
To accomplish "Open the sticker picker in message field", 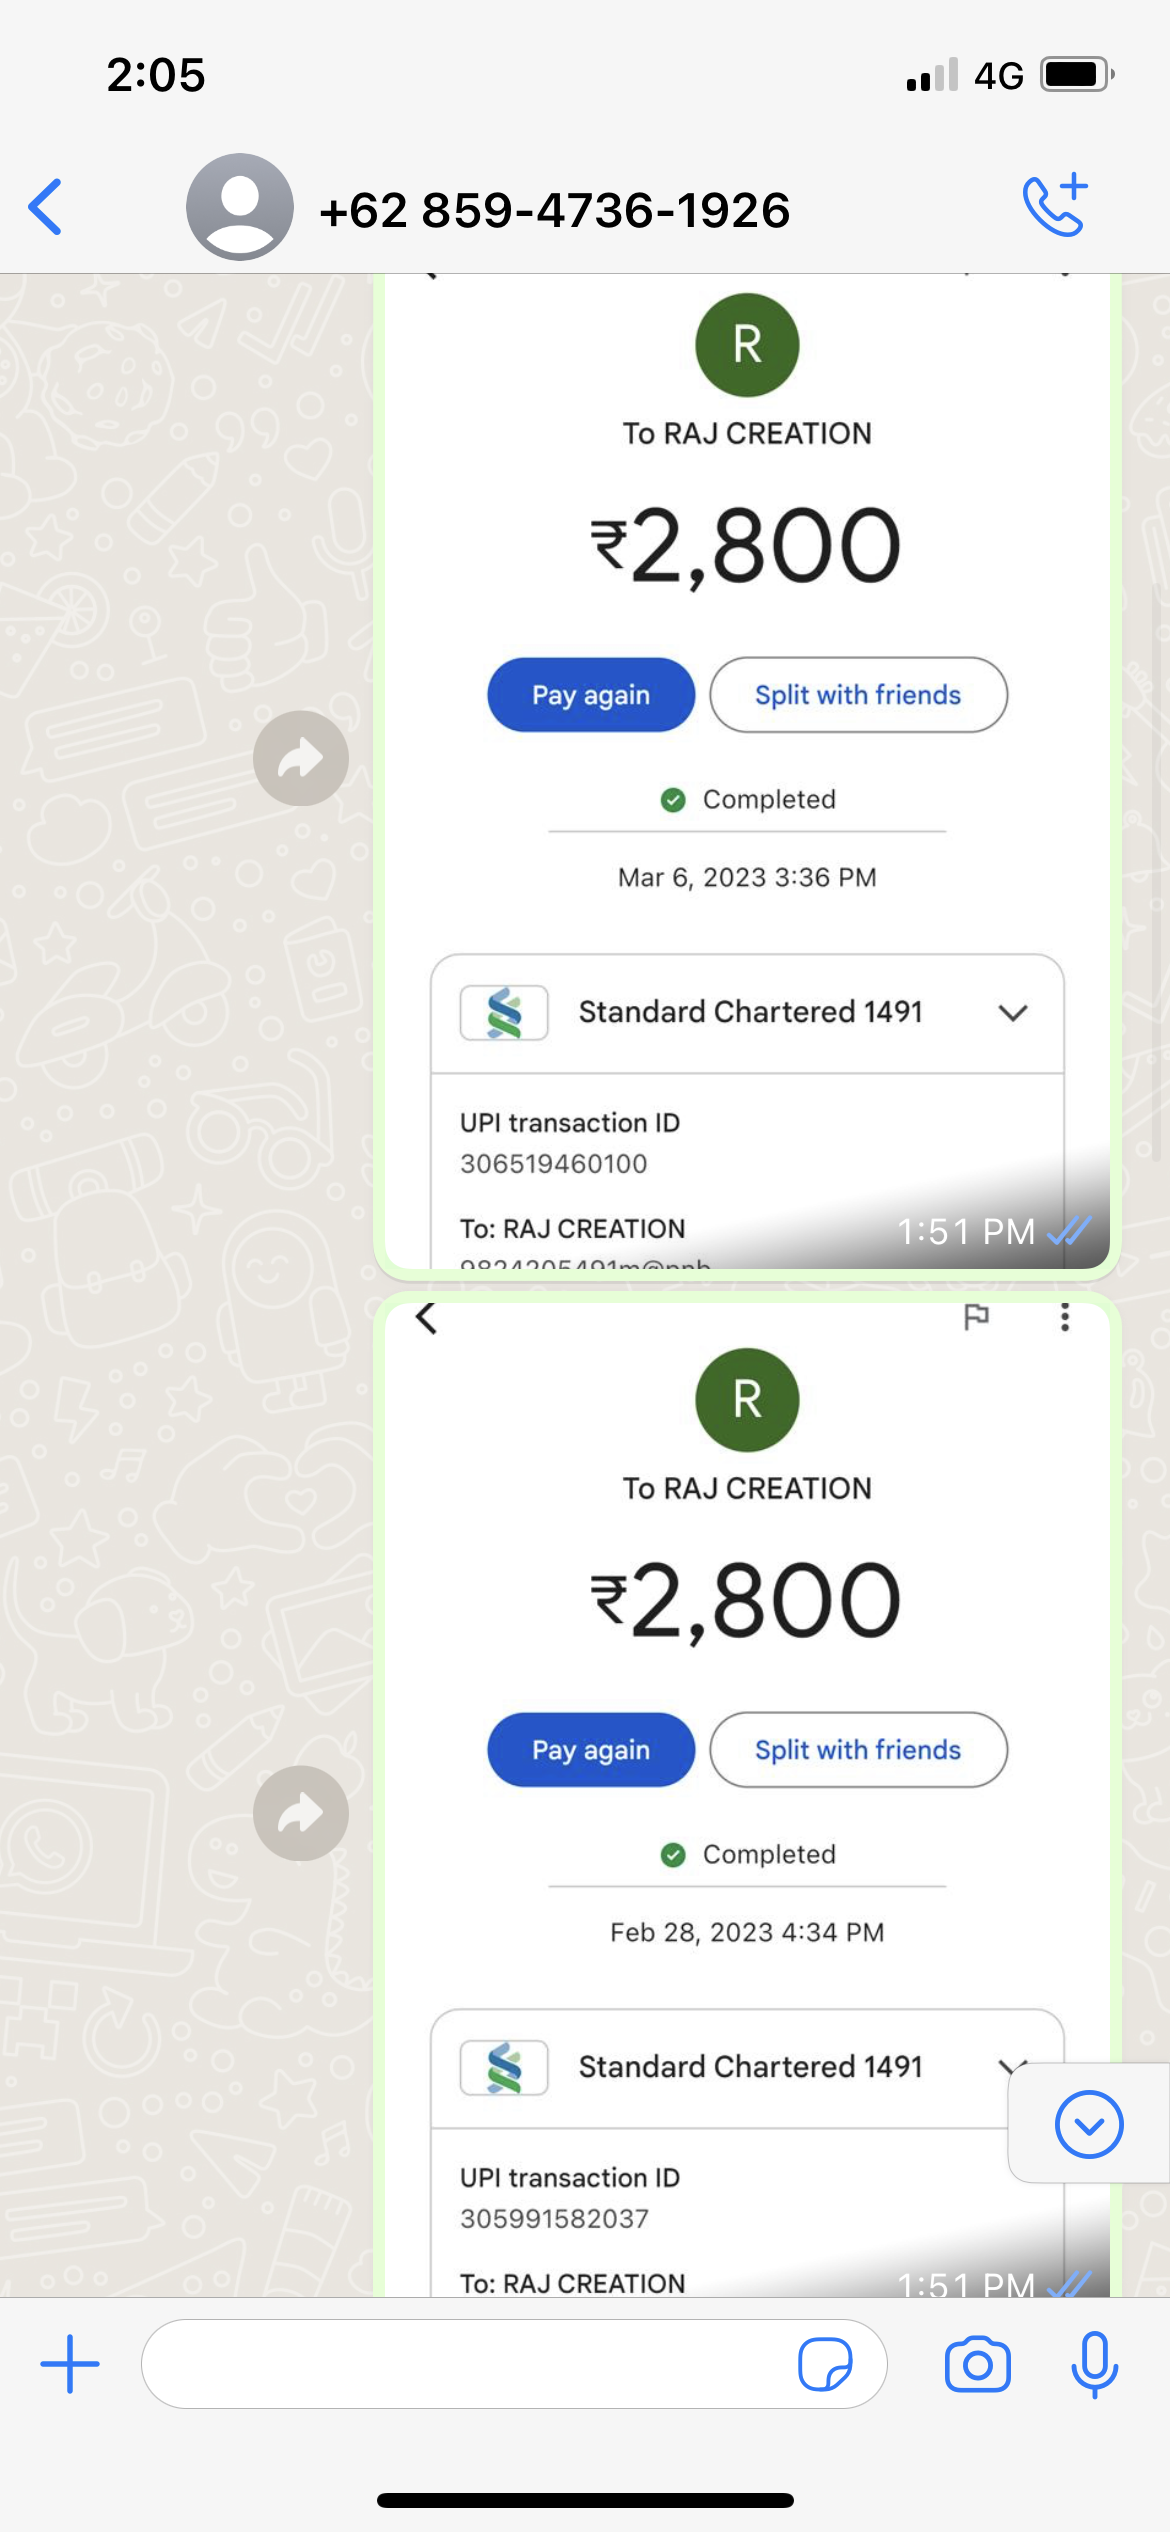I will pyautogui.click(x=825, y=2364).
